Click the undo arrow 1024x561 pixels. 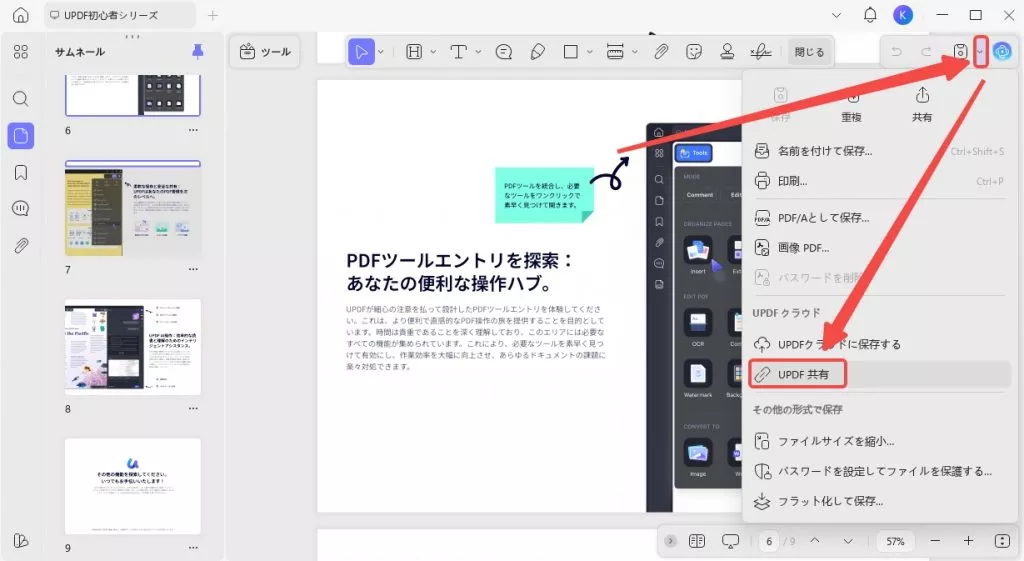(897, 52)
